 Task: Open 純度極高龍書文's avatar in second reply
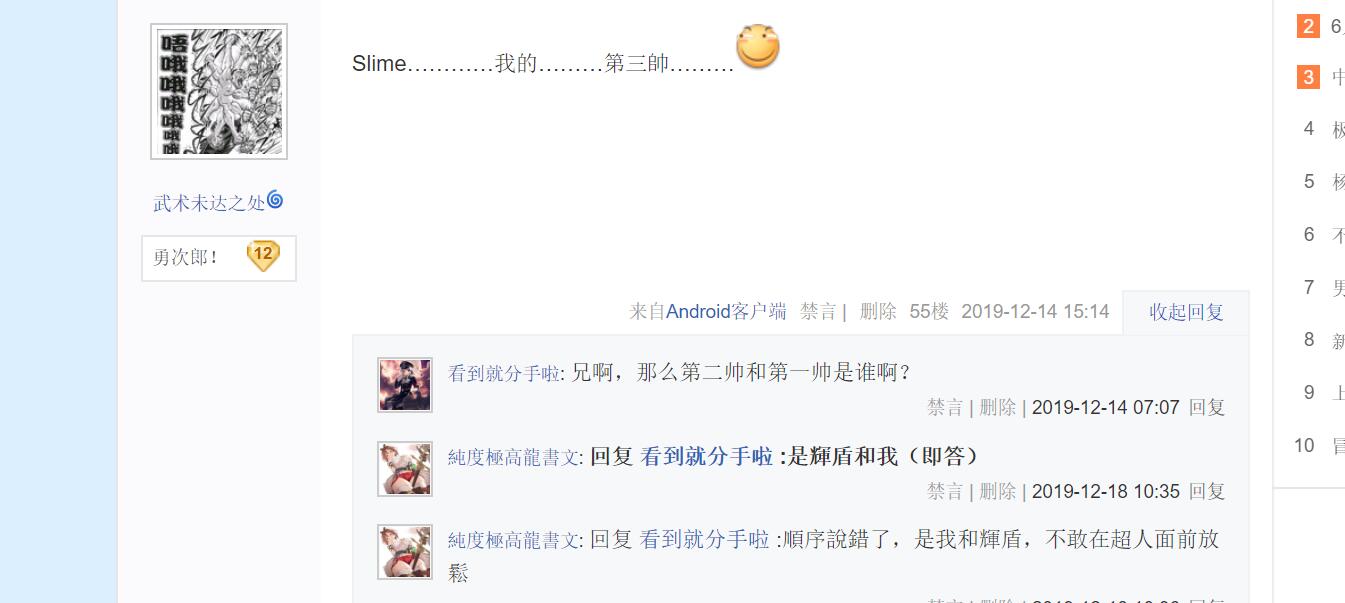[405, 469]
